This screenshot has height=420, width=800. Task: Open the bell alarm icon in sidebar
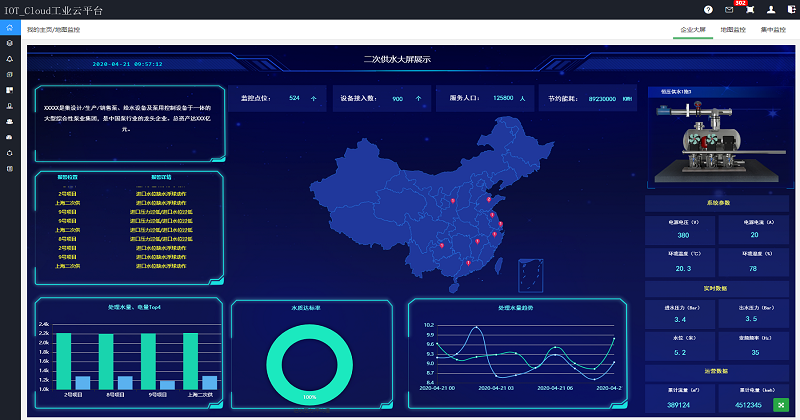coord(10,59)
